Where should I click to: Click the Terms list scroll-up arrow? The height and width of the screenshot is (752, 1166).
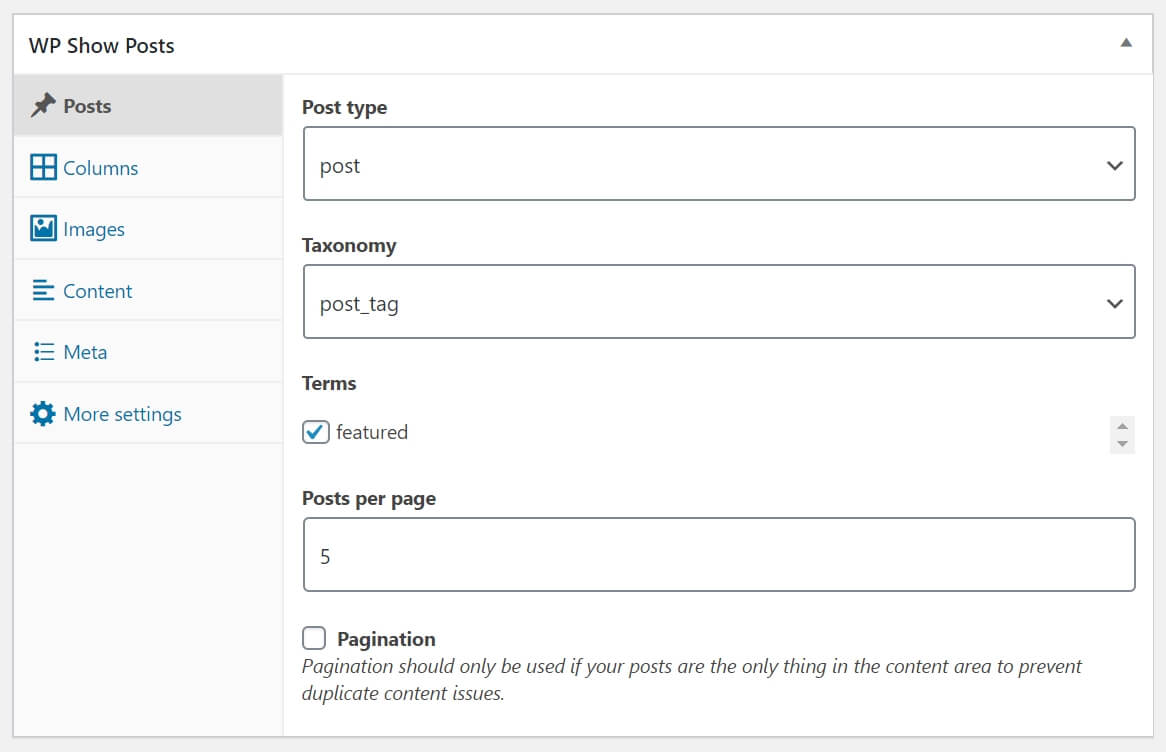pos(1122,426)
